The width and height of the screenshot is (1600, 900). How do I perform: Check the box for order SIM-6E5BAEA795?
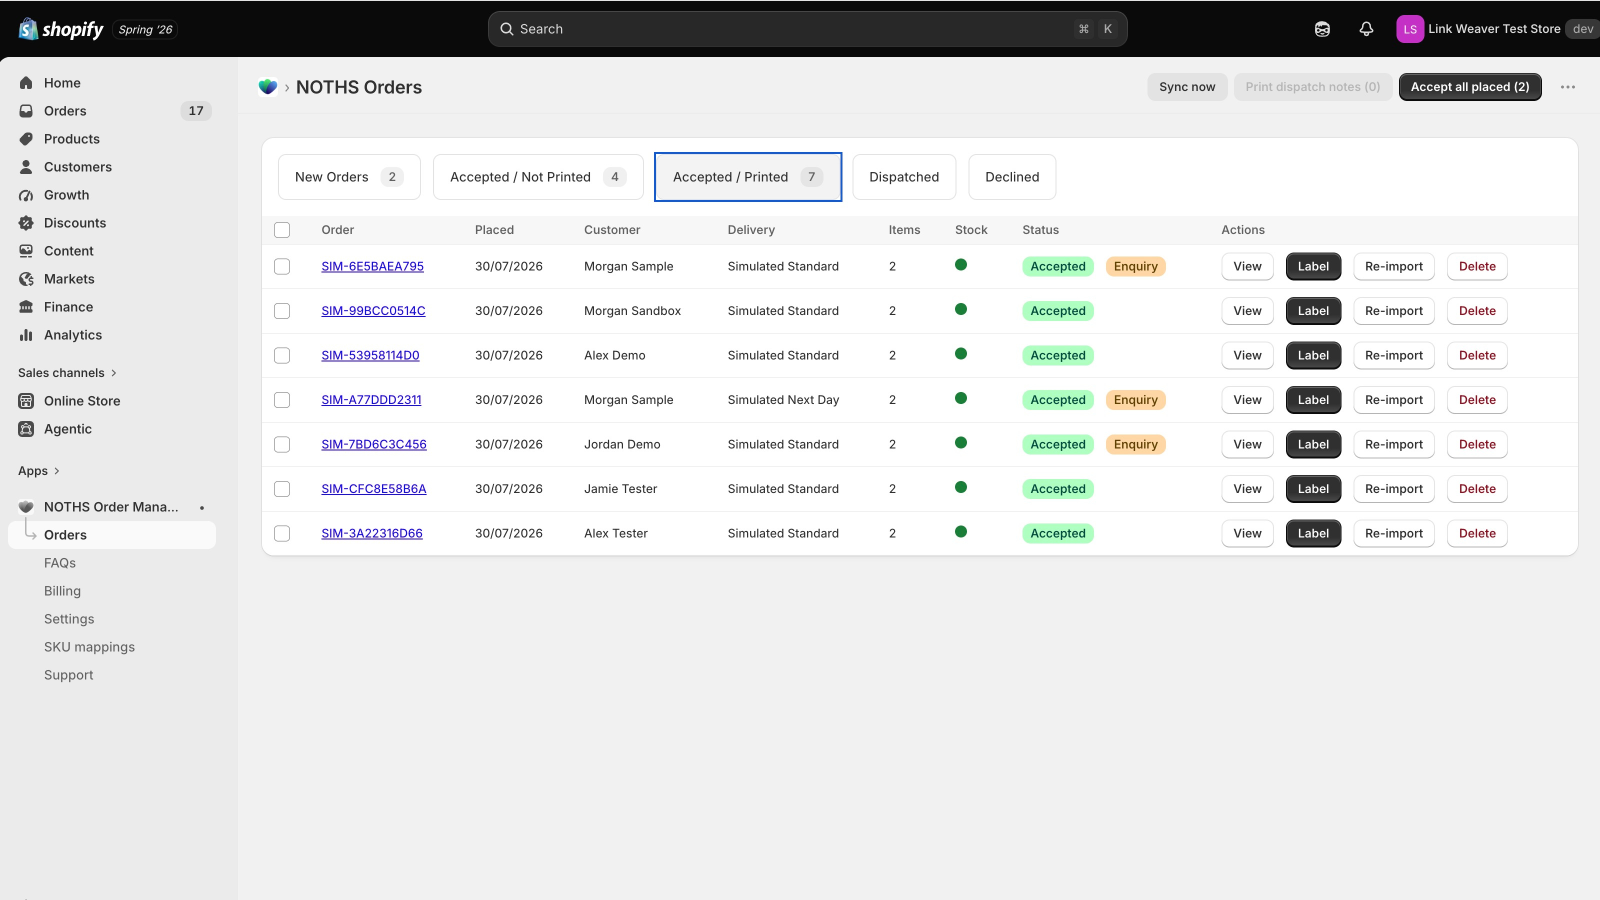[x=282, y=267]
